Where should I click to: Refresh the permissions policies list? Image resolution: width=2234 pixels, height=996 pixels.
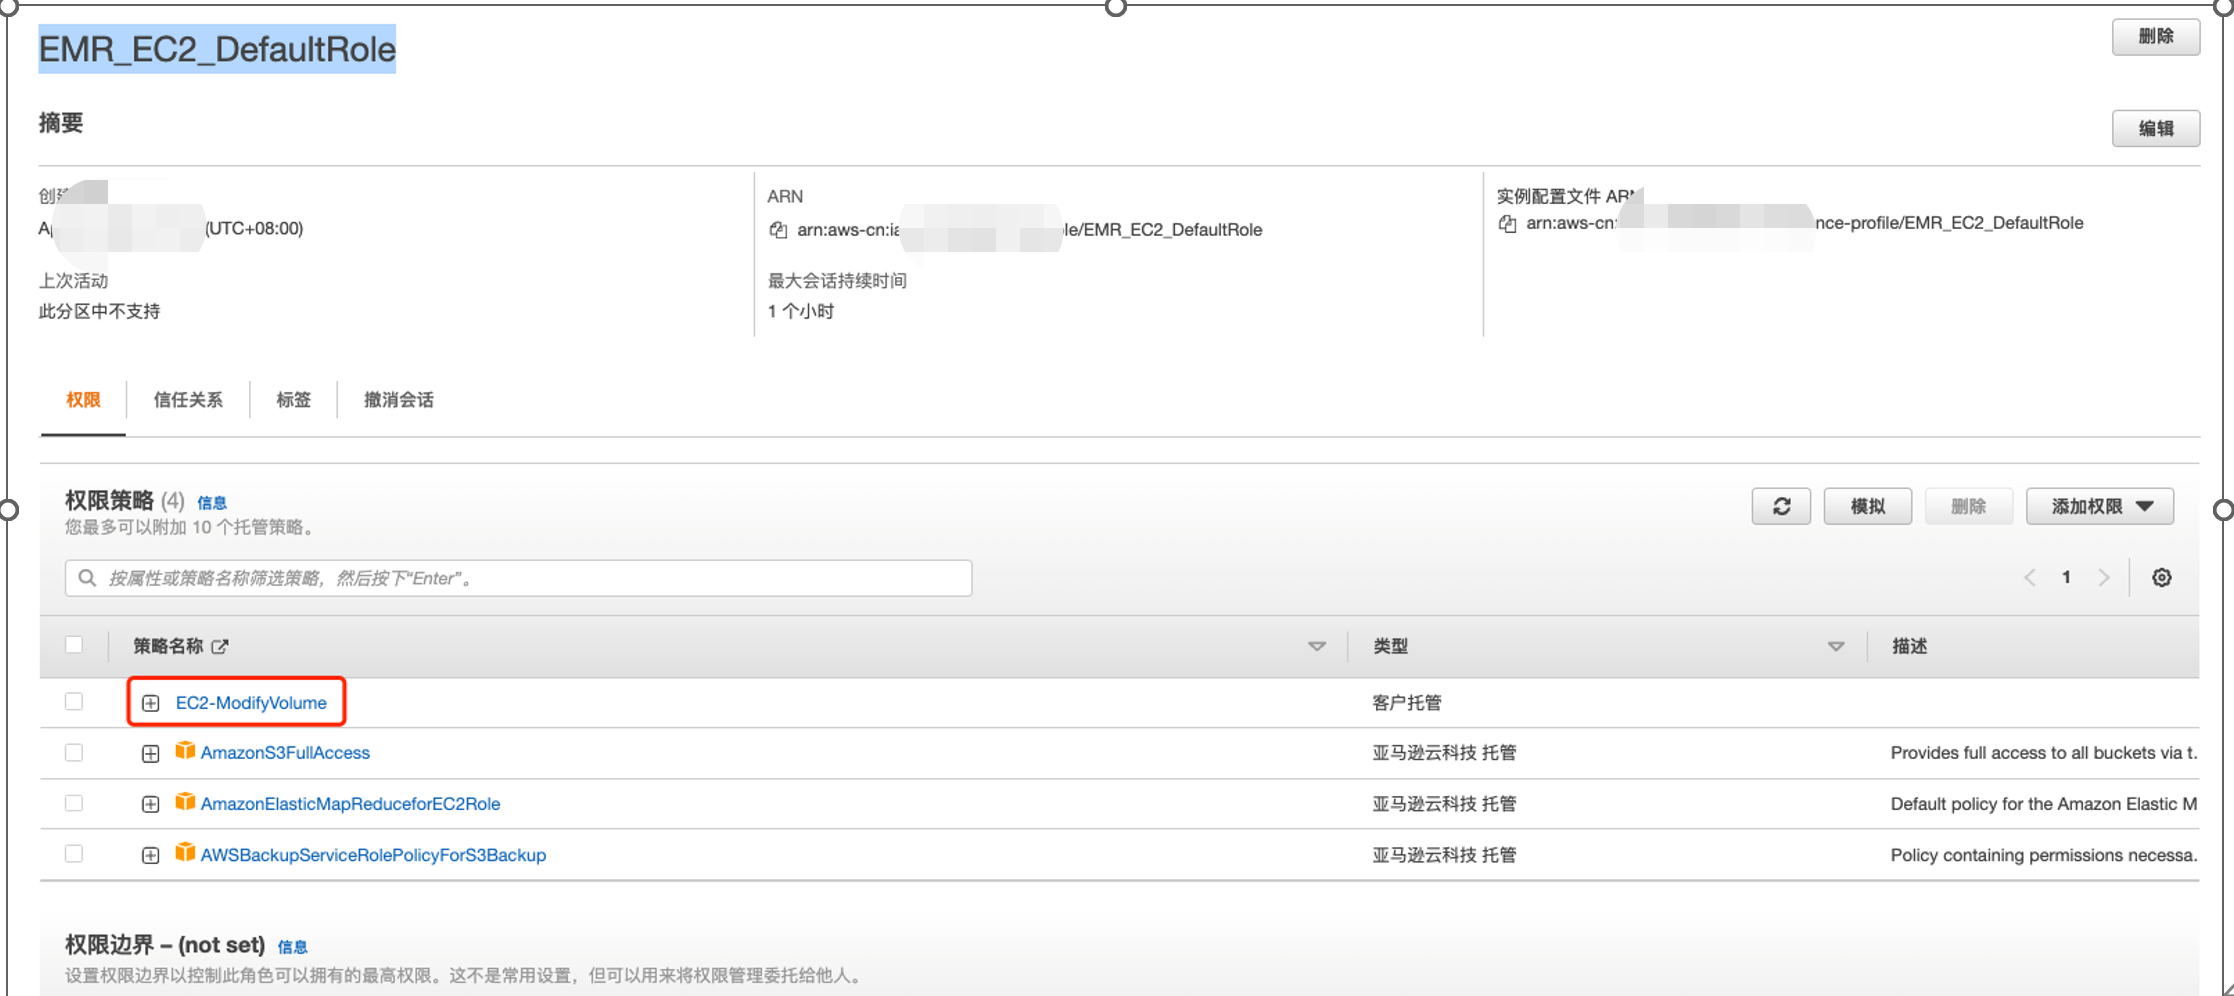[1781, 506]
